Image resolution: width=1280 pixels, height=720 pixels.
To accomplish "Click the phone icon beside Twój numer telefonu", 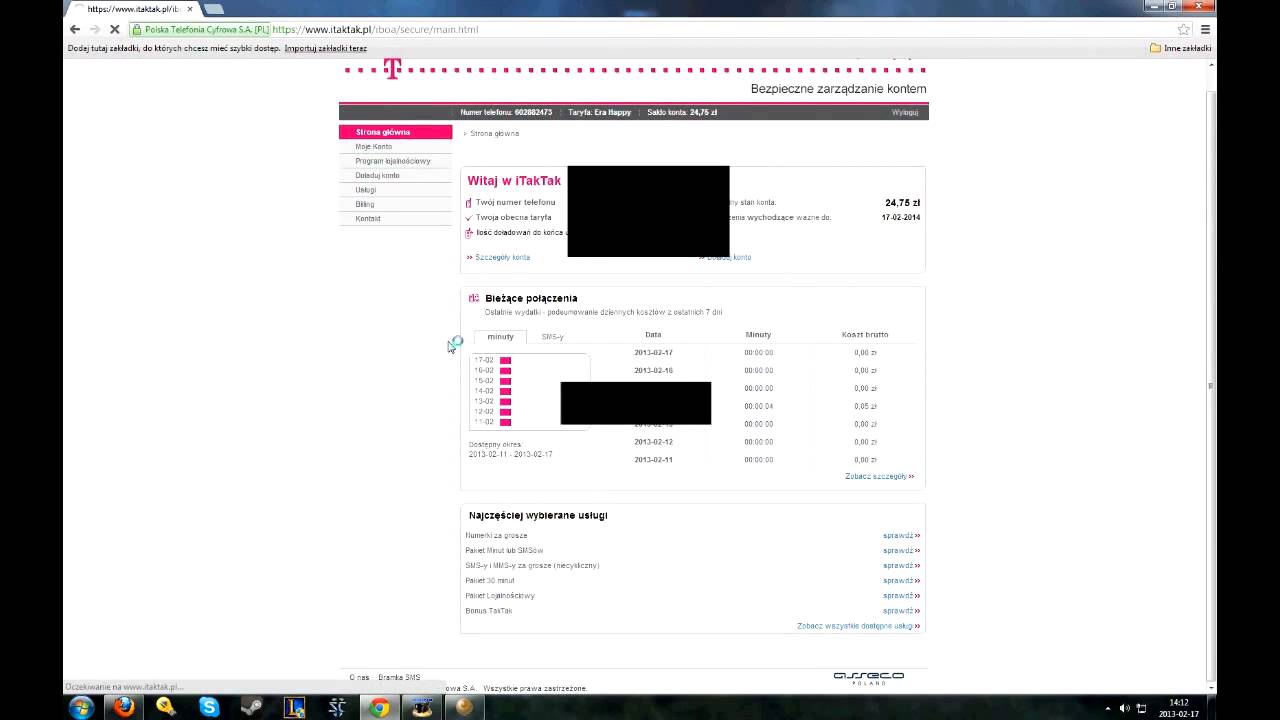I will tap(469, 203).
